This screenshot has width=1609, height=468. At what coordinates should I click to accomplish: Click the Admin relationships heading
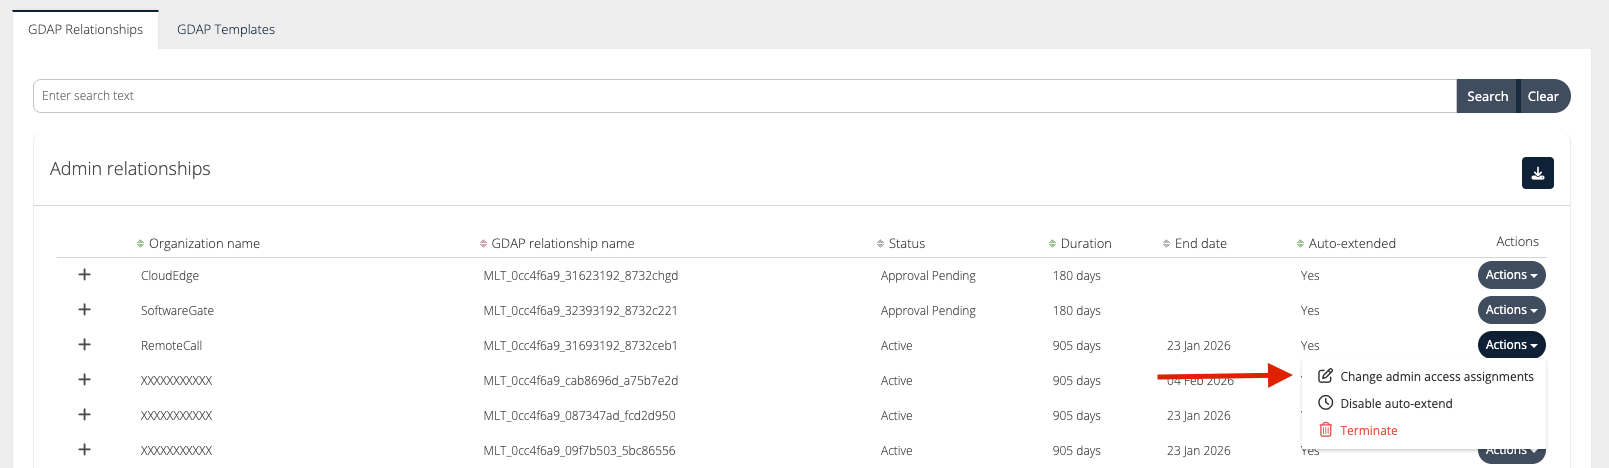[130, 169]
